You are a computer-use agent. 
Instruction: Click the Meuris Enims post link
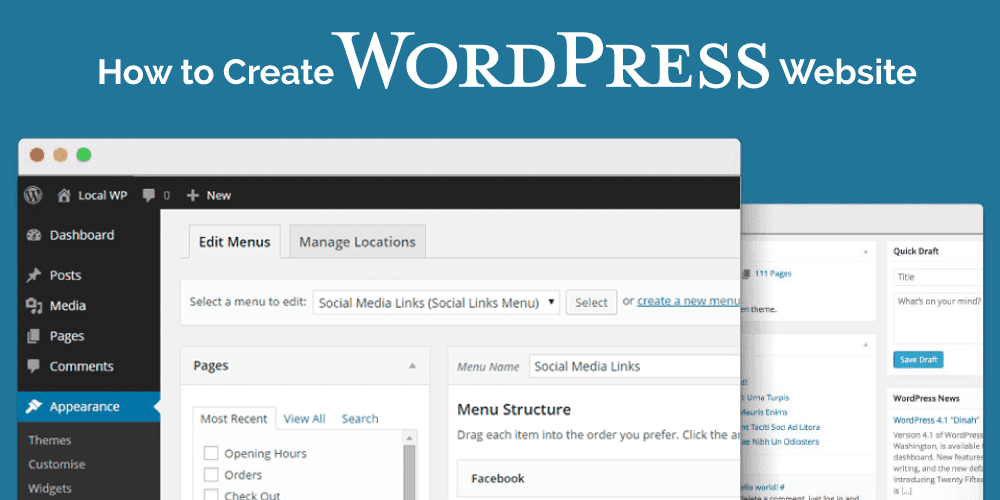[x=764, y=412]
